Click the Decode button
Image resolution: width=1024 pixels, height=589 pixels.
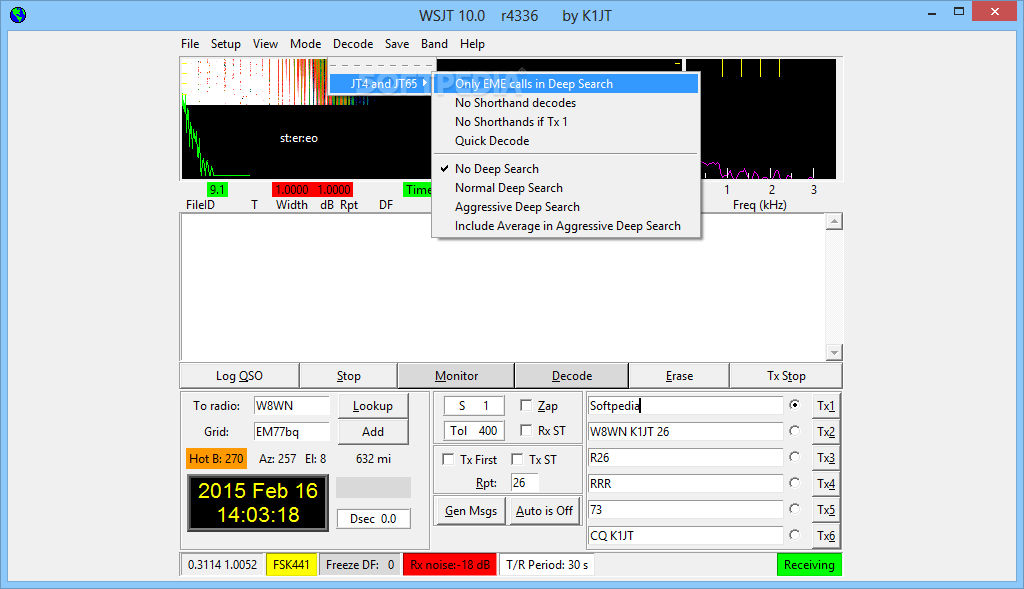tap(572, 375)
